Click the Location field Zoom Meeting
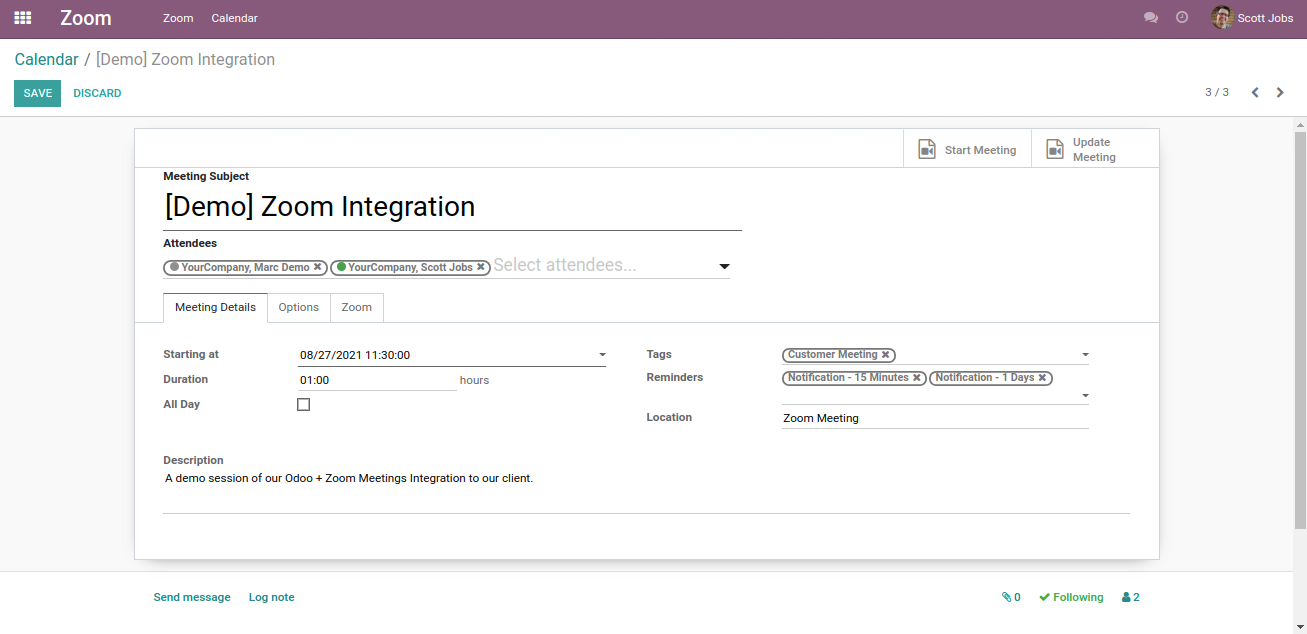Screen dimensions: 1307x634 [x=935, y=418]
